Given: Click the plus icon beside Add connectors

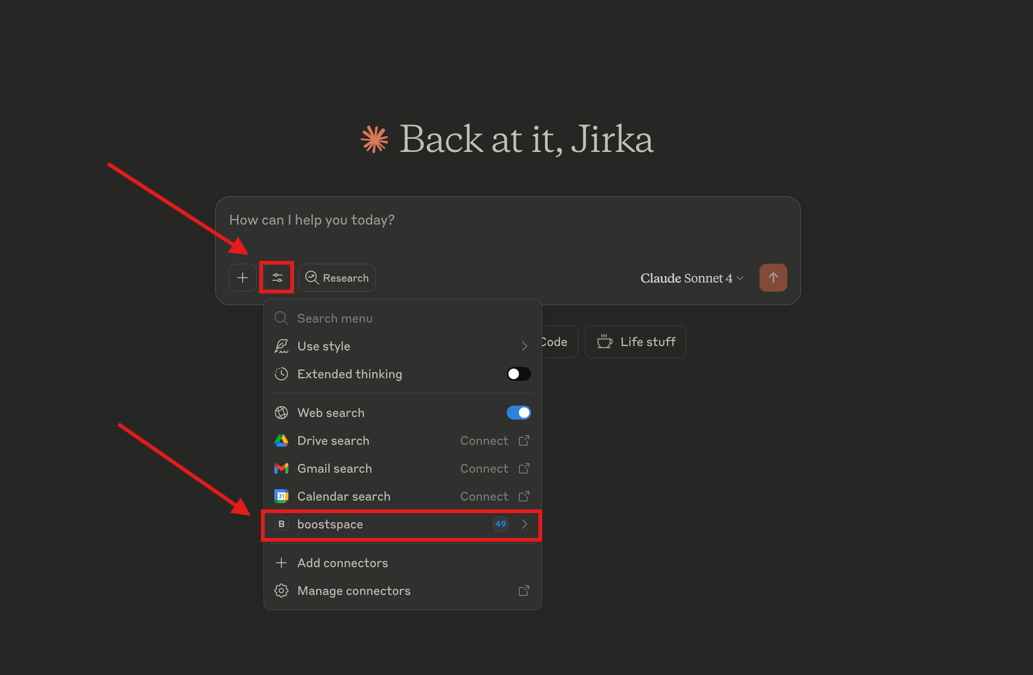Looking at the screenshot, I should pyautogui.click(x=281, y=563).
